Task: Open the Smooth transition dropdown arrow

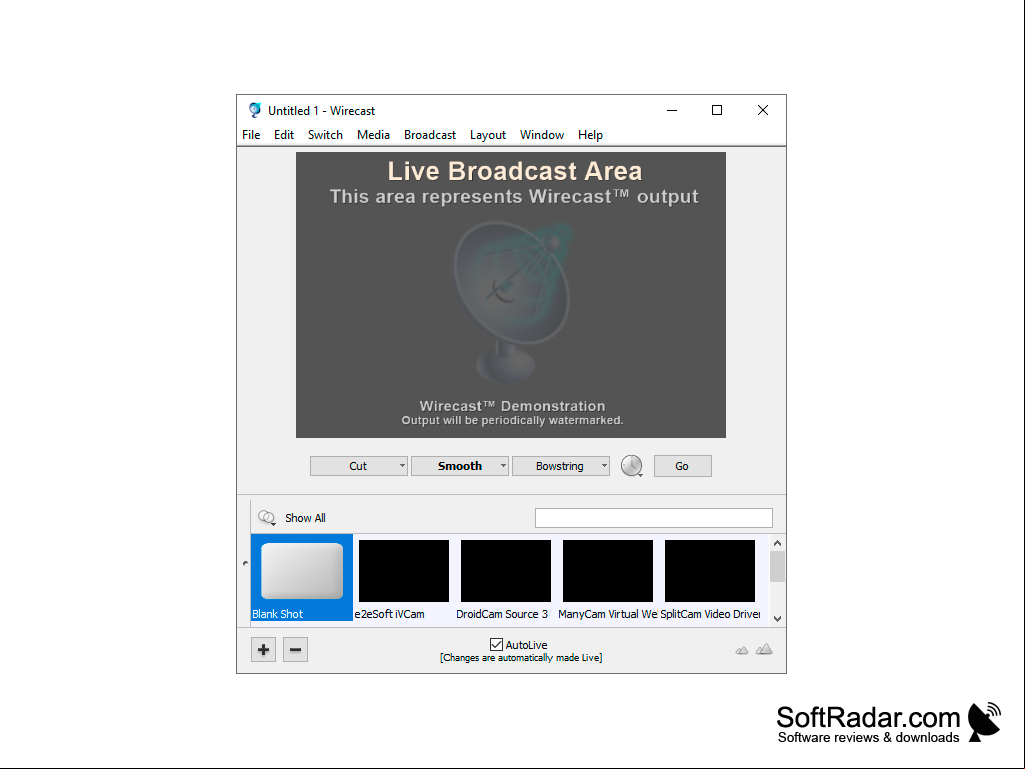Action: [x=503, y=466]
